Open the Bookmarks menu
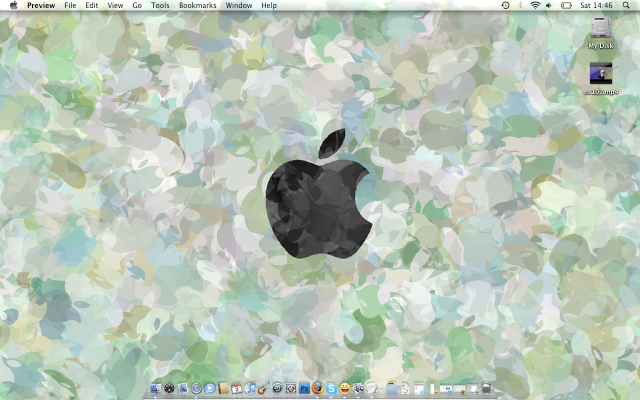The width and height of the screenshot is (640, 400). tap(197, 5)
